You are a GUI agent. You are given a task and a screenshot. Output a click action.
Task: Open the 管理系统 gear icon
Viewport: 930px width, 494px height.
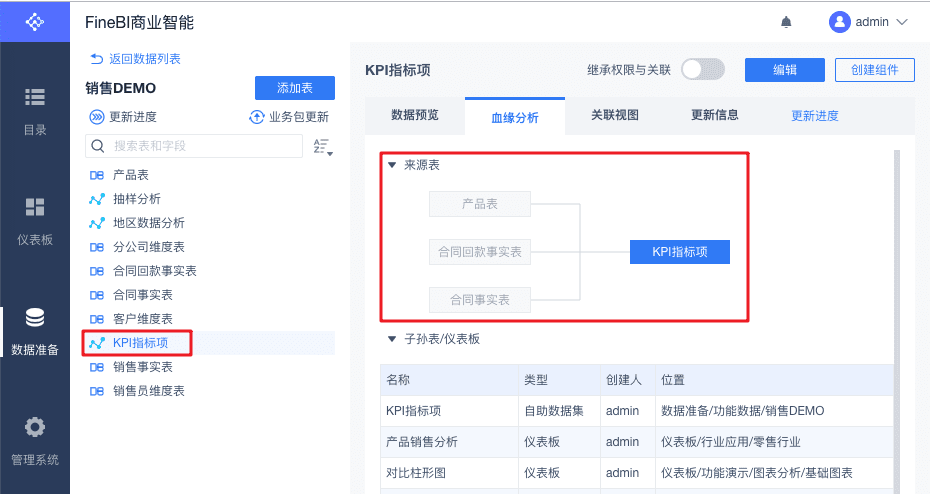(x=35, y=428)
